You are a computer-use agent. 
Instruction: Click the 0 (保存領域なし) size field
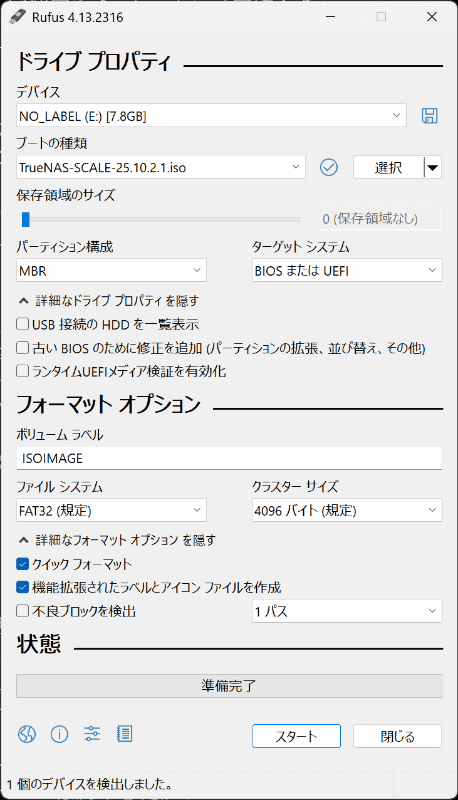tap(380, 219)
